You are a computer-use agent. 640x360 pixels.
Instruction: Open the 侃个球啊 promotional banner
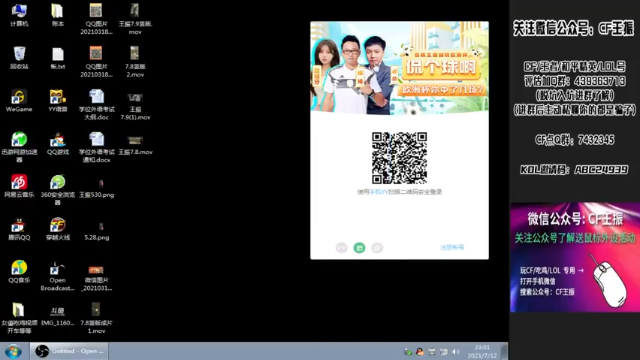[399, 67]
